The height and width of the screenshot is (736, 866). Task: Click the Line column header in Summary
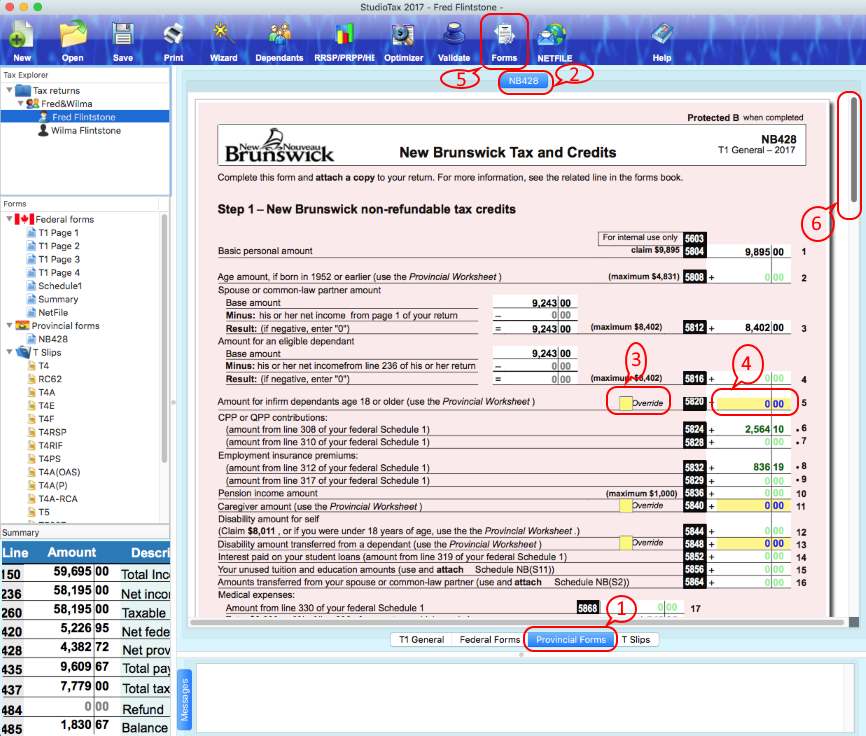[15, 552]
